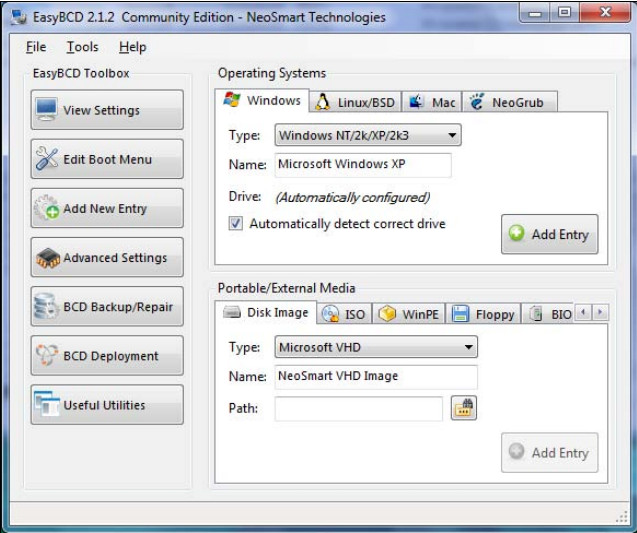Click the deployment icon on BCD Deployment
Screen dimensions: 637x533
47,355
